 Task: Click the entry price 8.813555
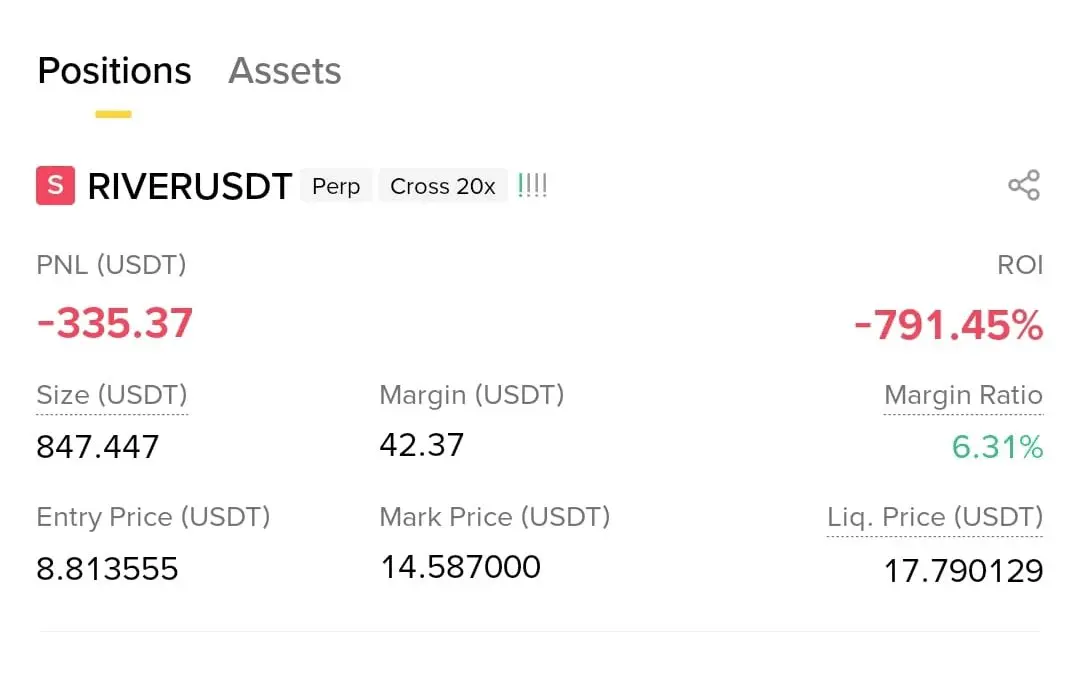tap(107, 569)
